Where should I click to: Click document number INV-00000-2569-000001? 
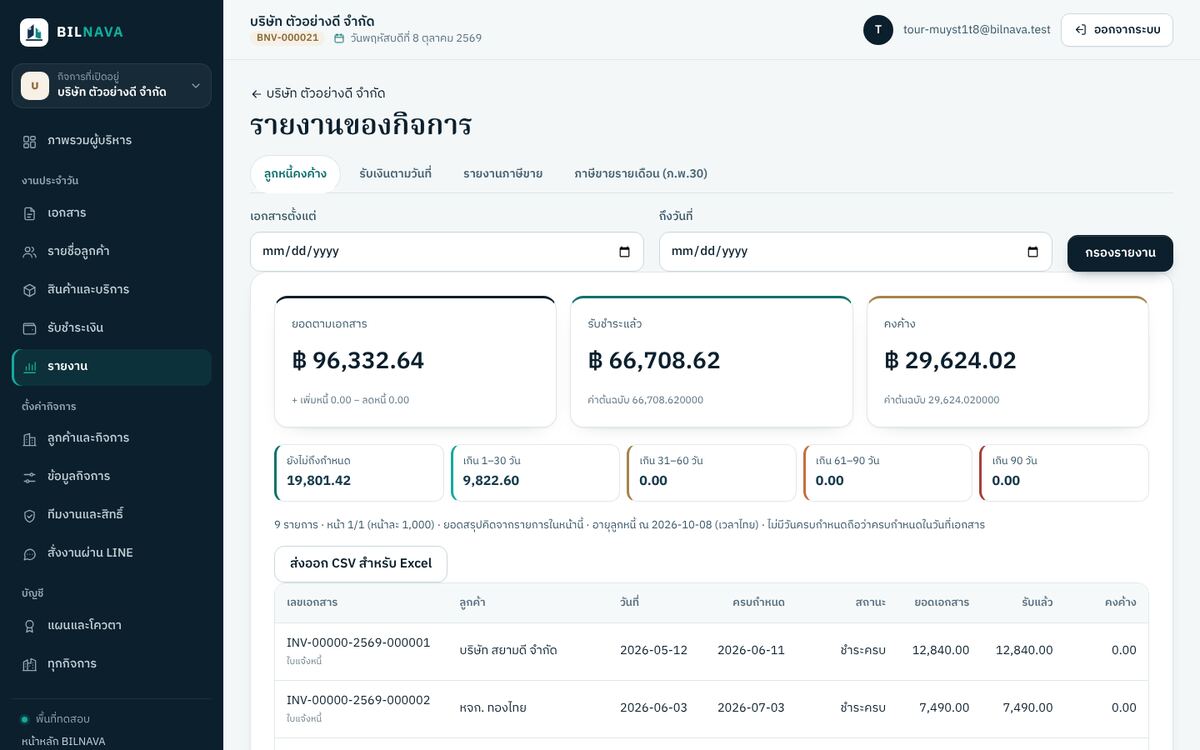pos(358,642)
